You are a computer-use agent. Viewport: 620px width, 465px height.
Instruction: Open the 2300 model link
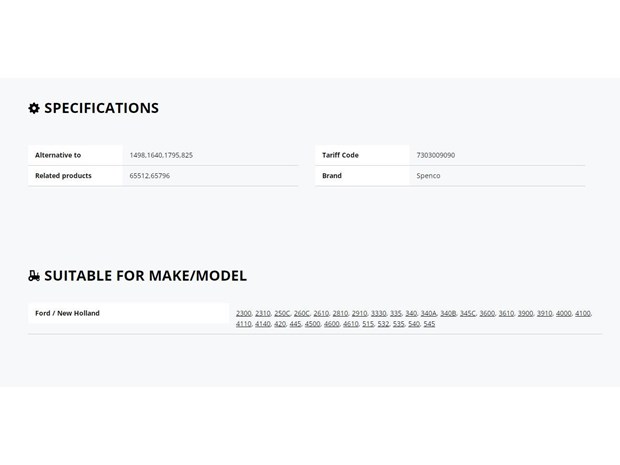(x=244, y=313)
